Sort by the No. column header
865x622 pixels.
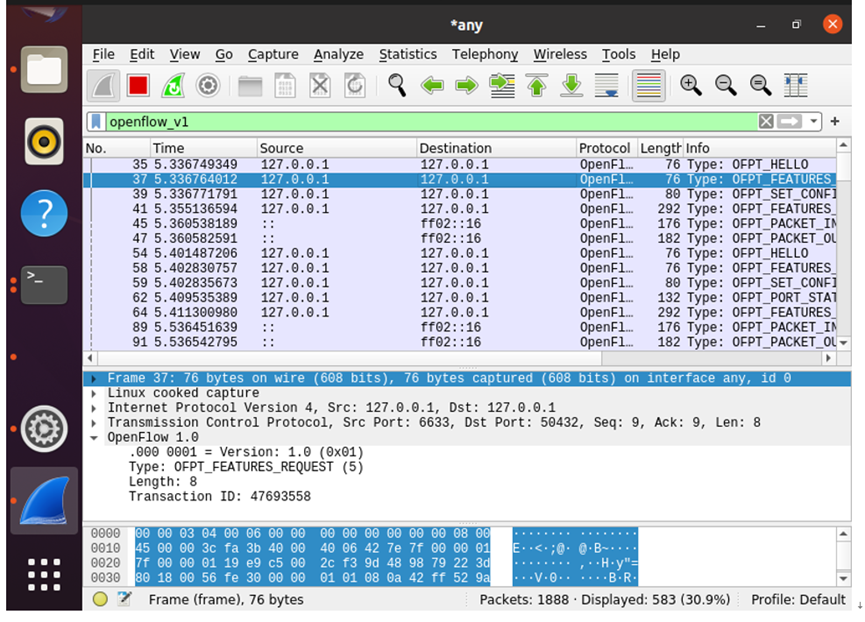[x=117, y=148]
